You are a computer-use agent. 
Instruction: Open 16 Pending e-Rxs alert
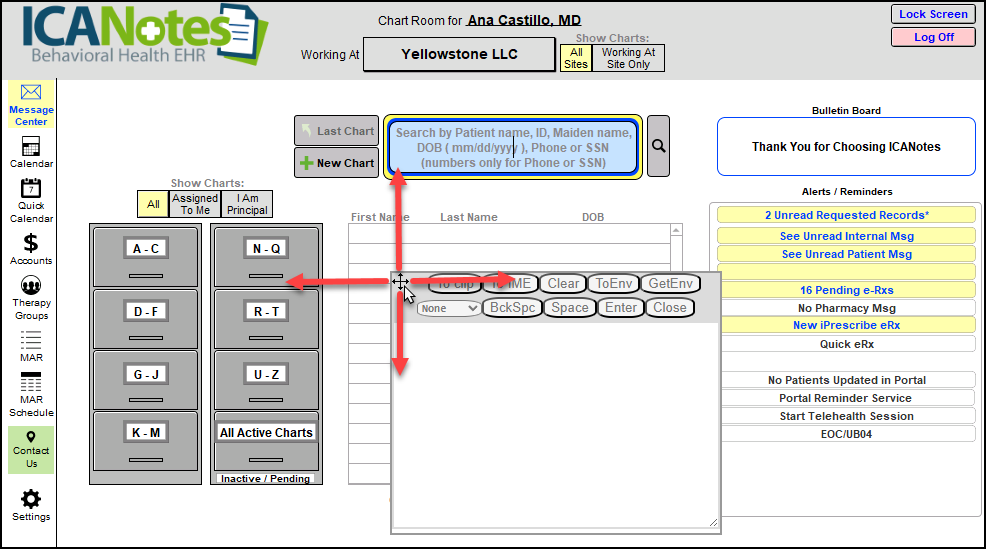click(845, 290)
